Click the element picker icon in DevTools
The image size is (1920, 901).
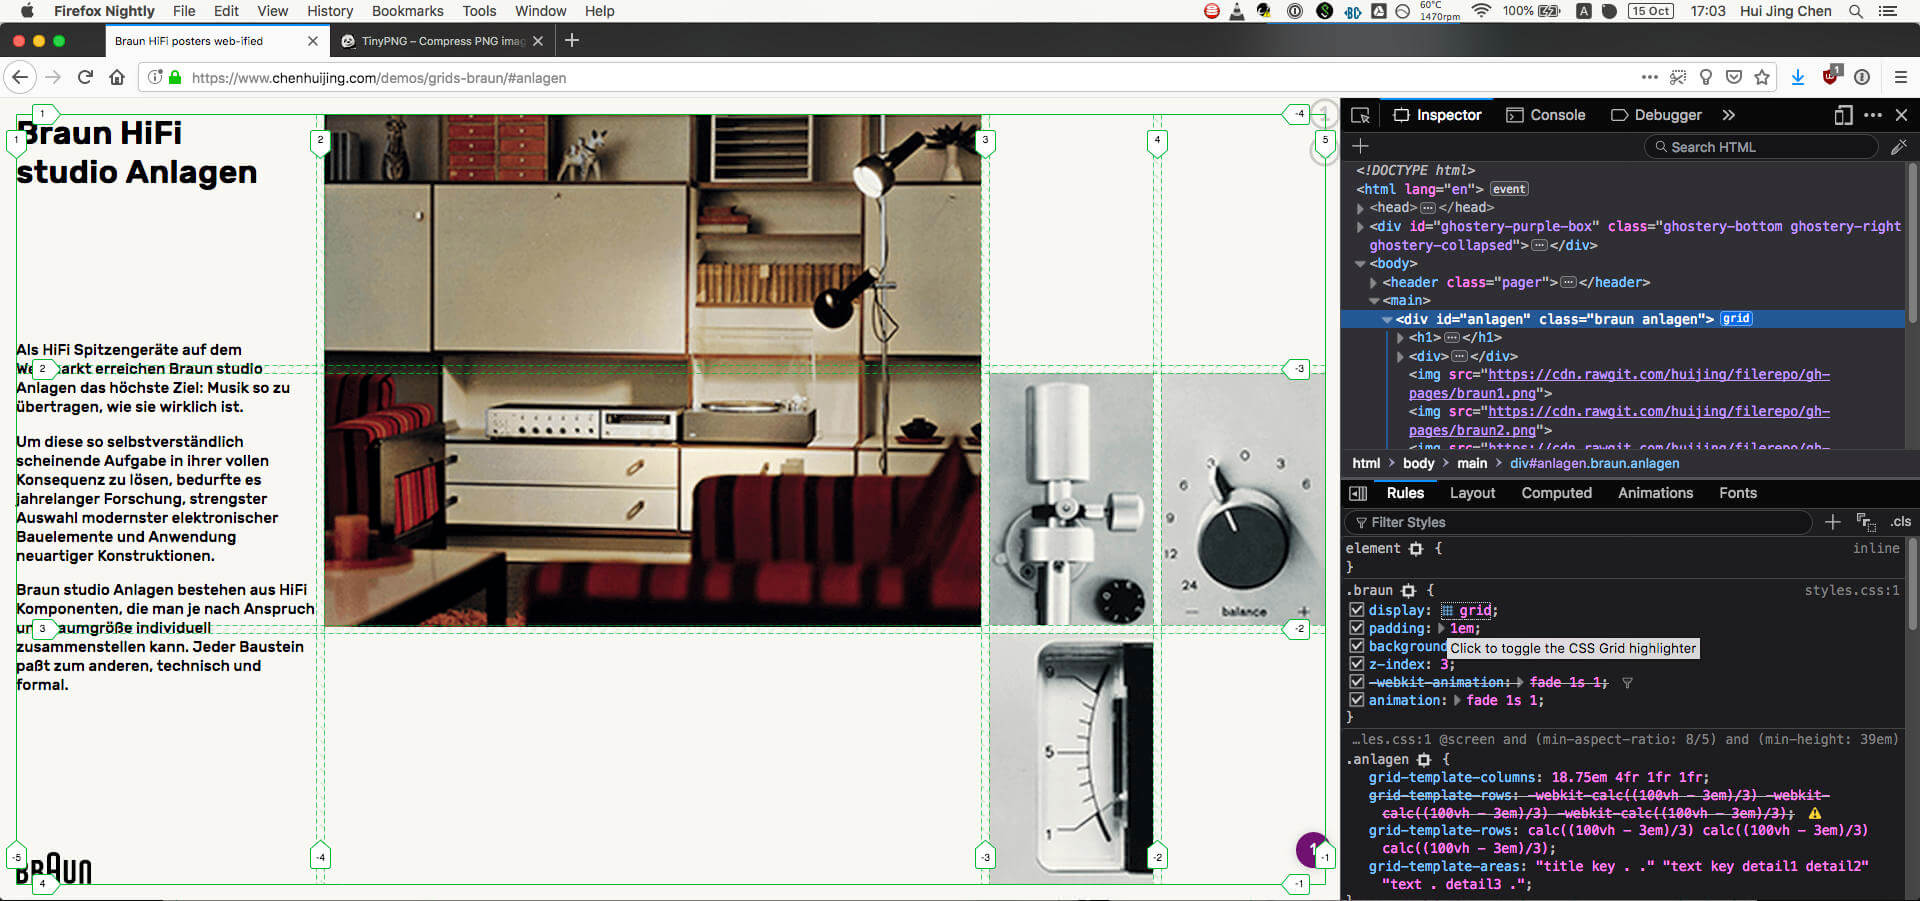pyautogui.click(x=1360, y=115)
